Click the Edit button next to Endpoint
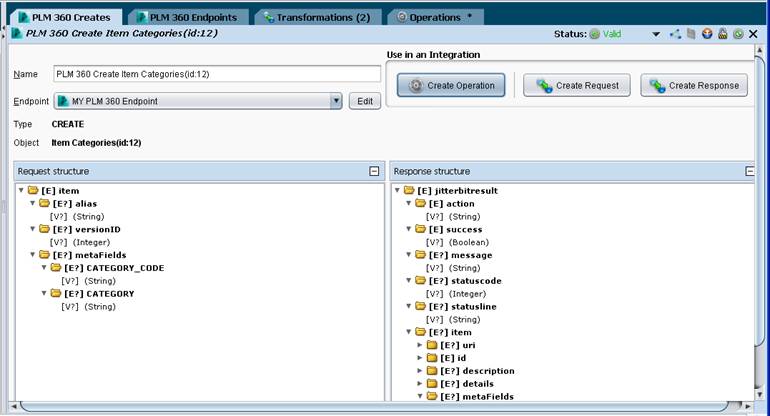The width and height of the screenshot is (770, 416). (365, 101)
